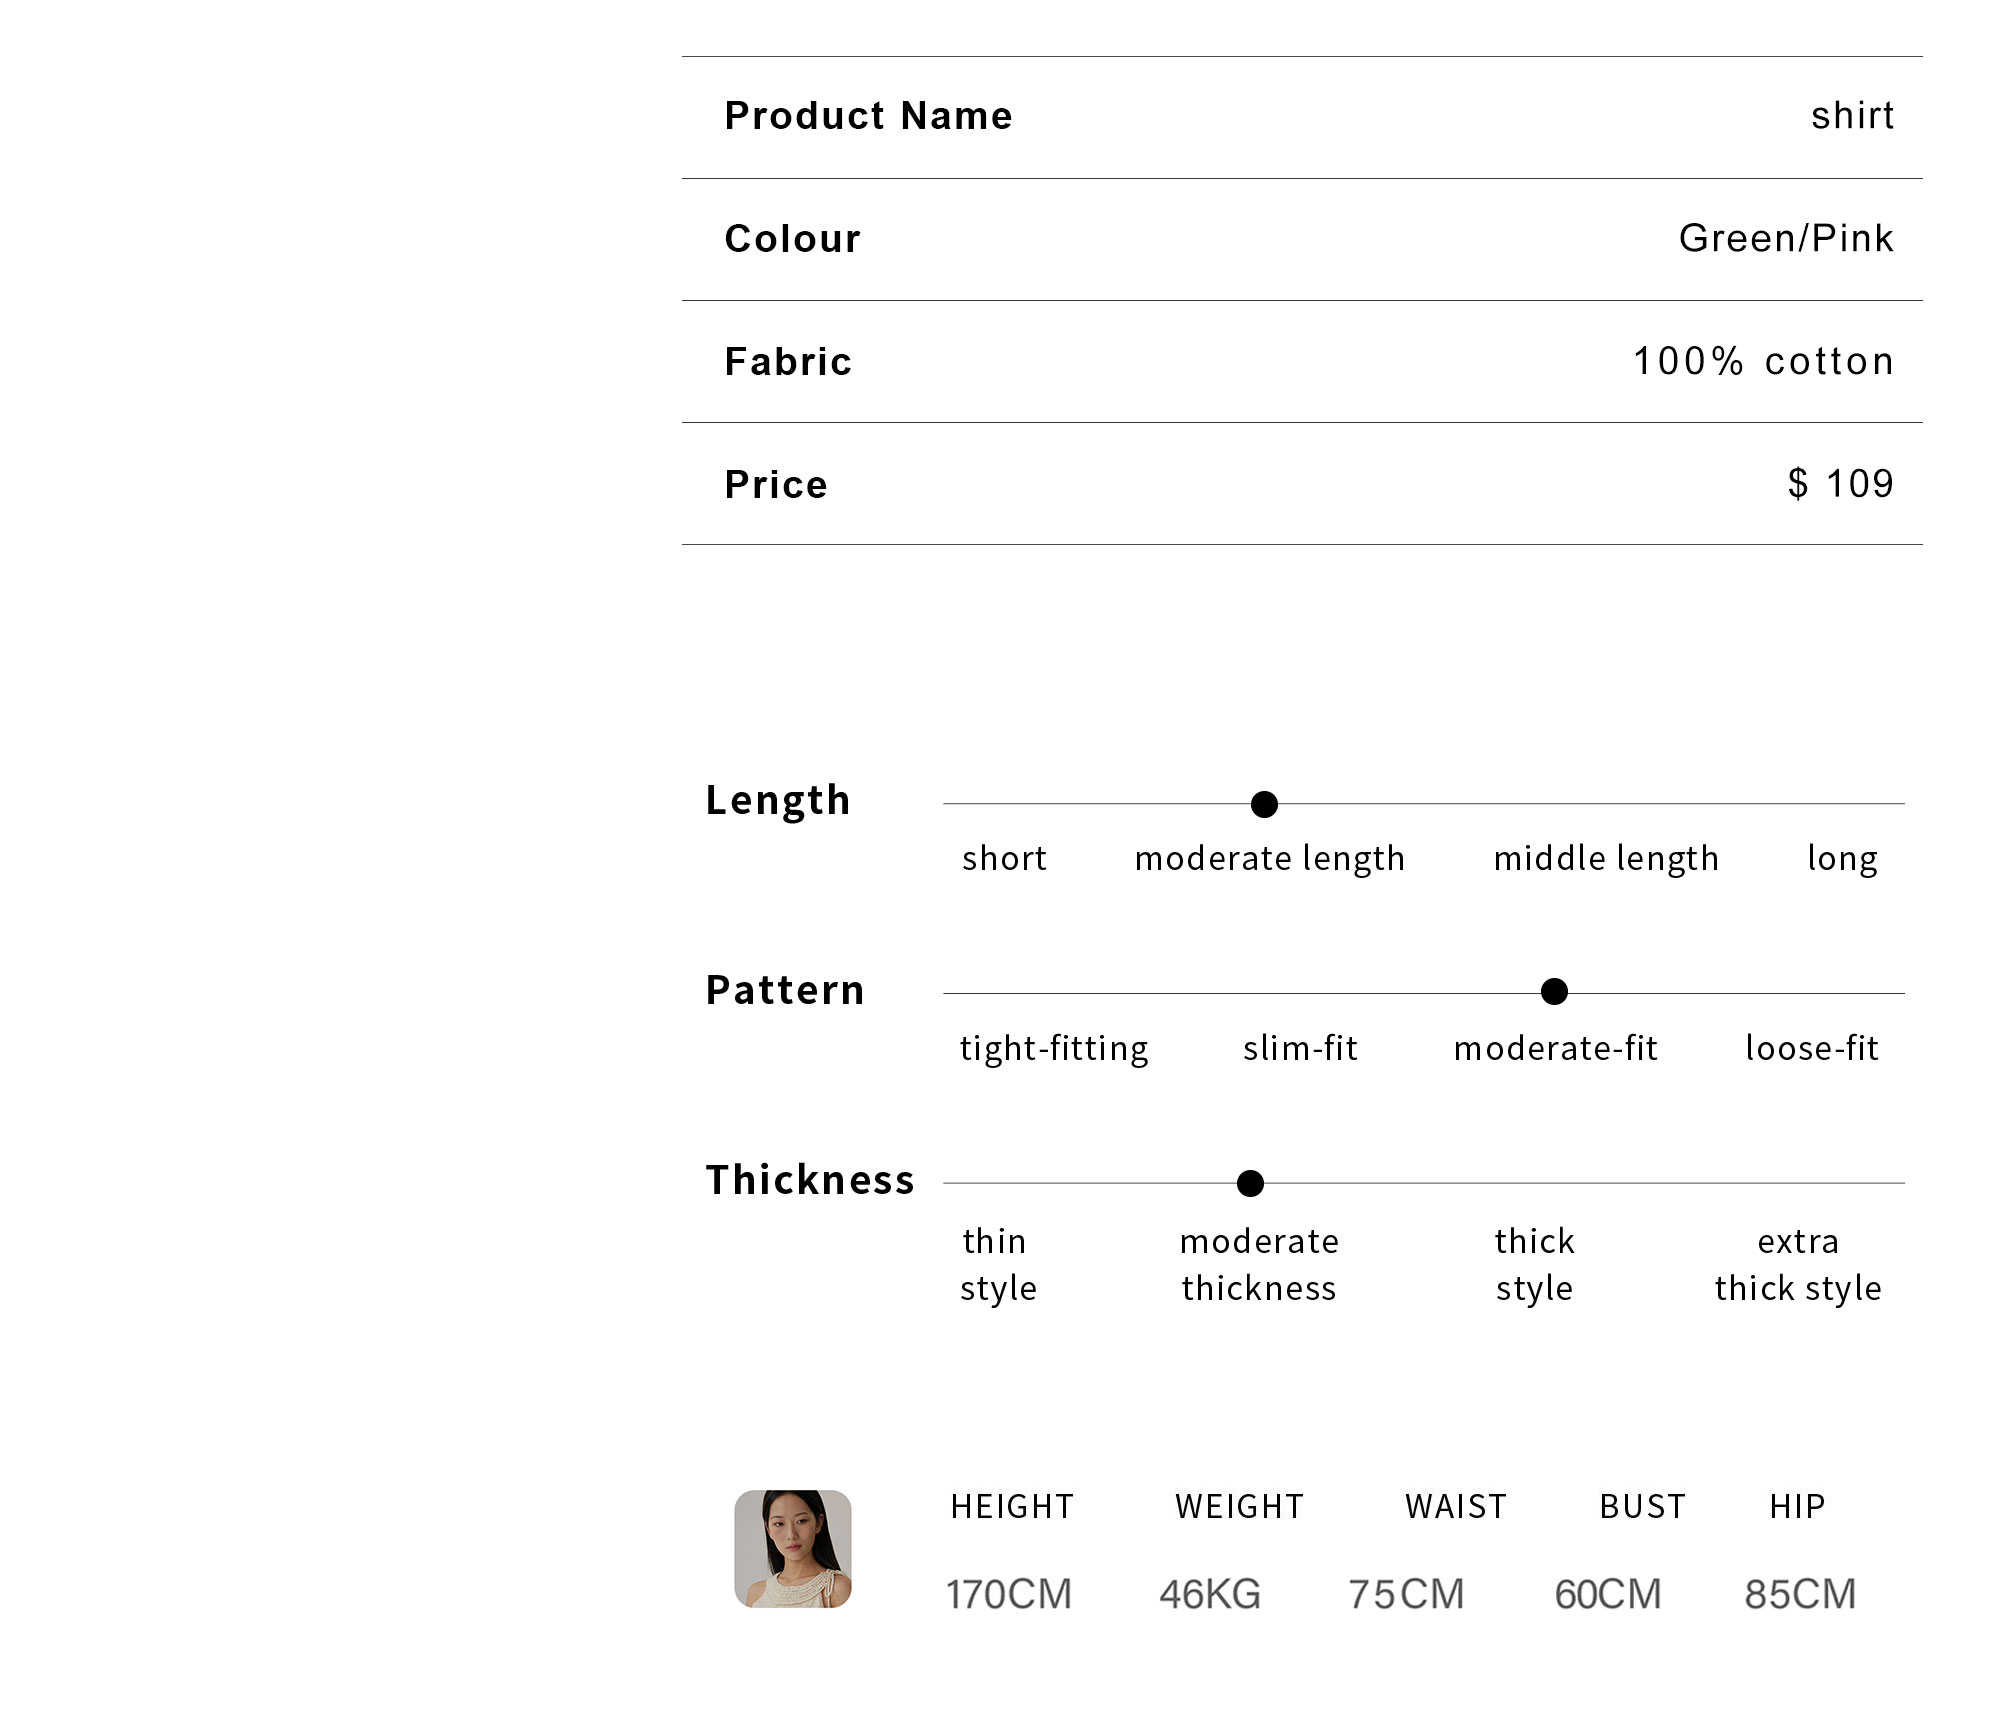2000x1732 pixels.
Task: Click the Pattern slider dot
Action: click(x=1554, y=992)
